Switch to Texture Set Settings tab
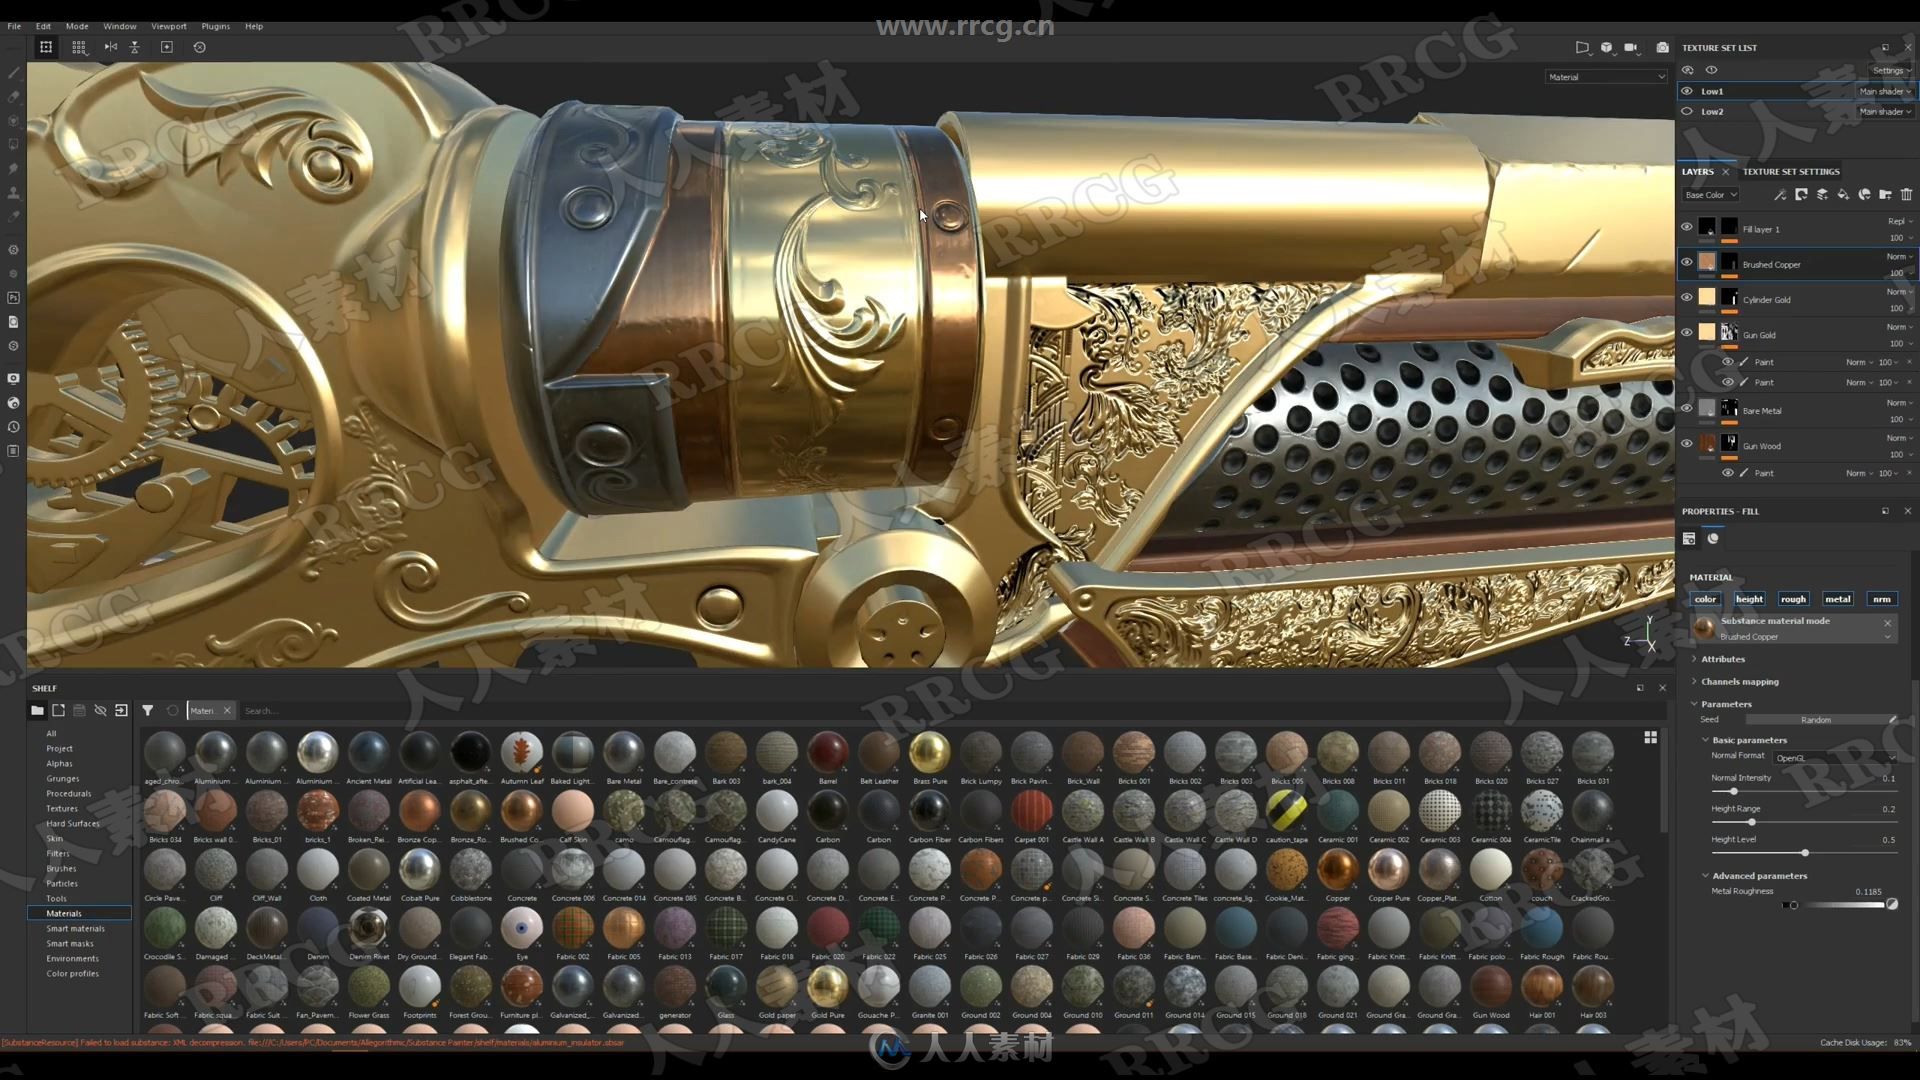 coord(1791,172)
